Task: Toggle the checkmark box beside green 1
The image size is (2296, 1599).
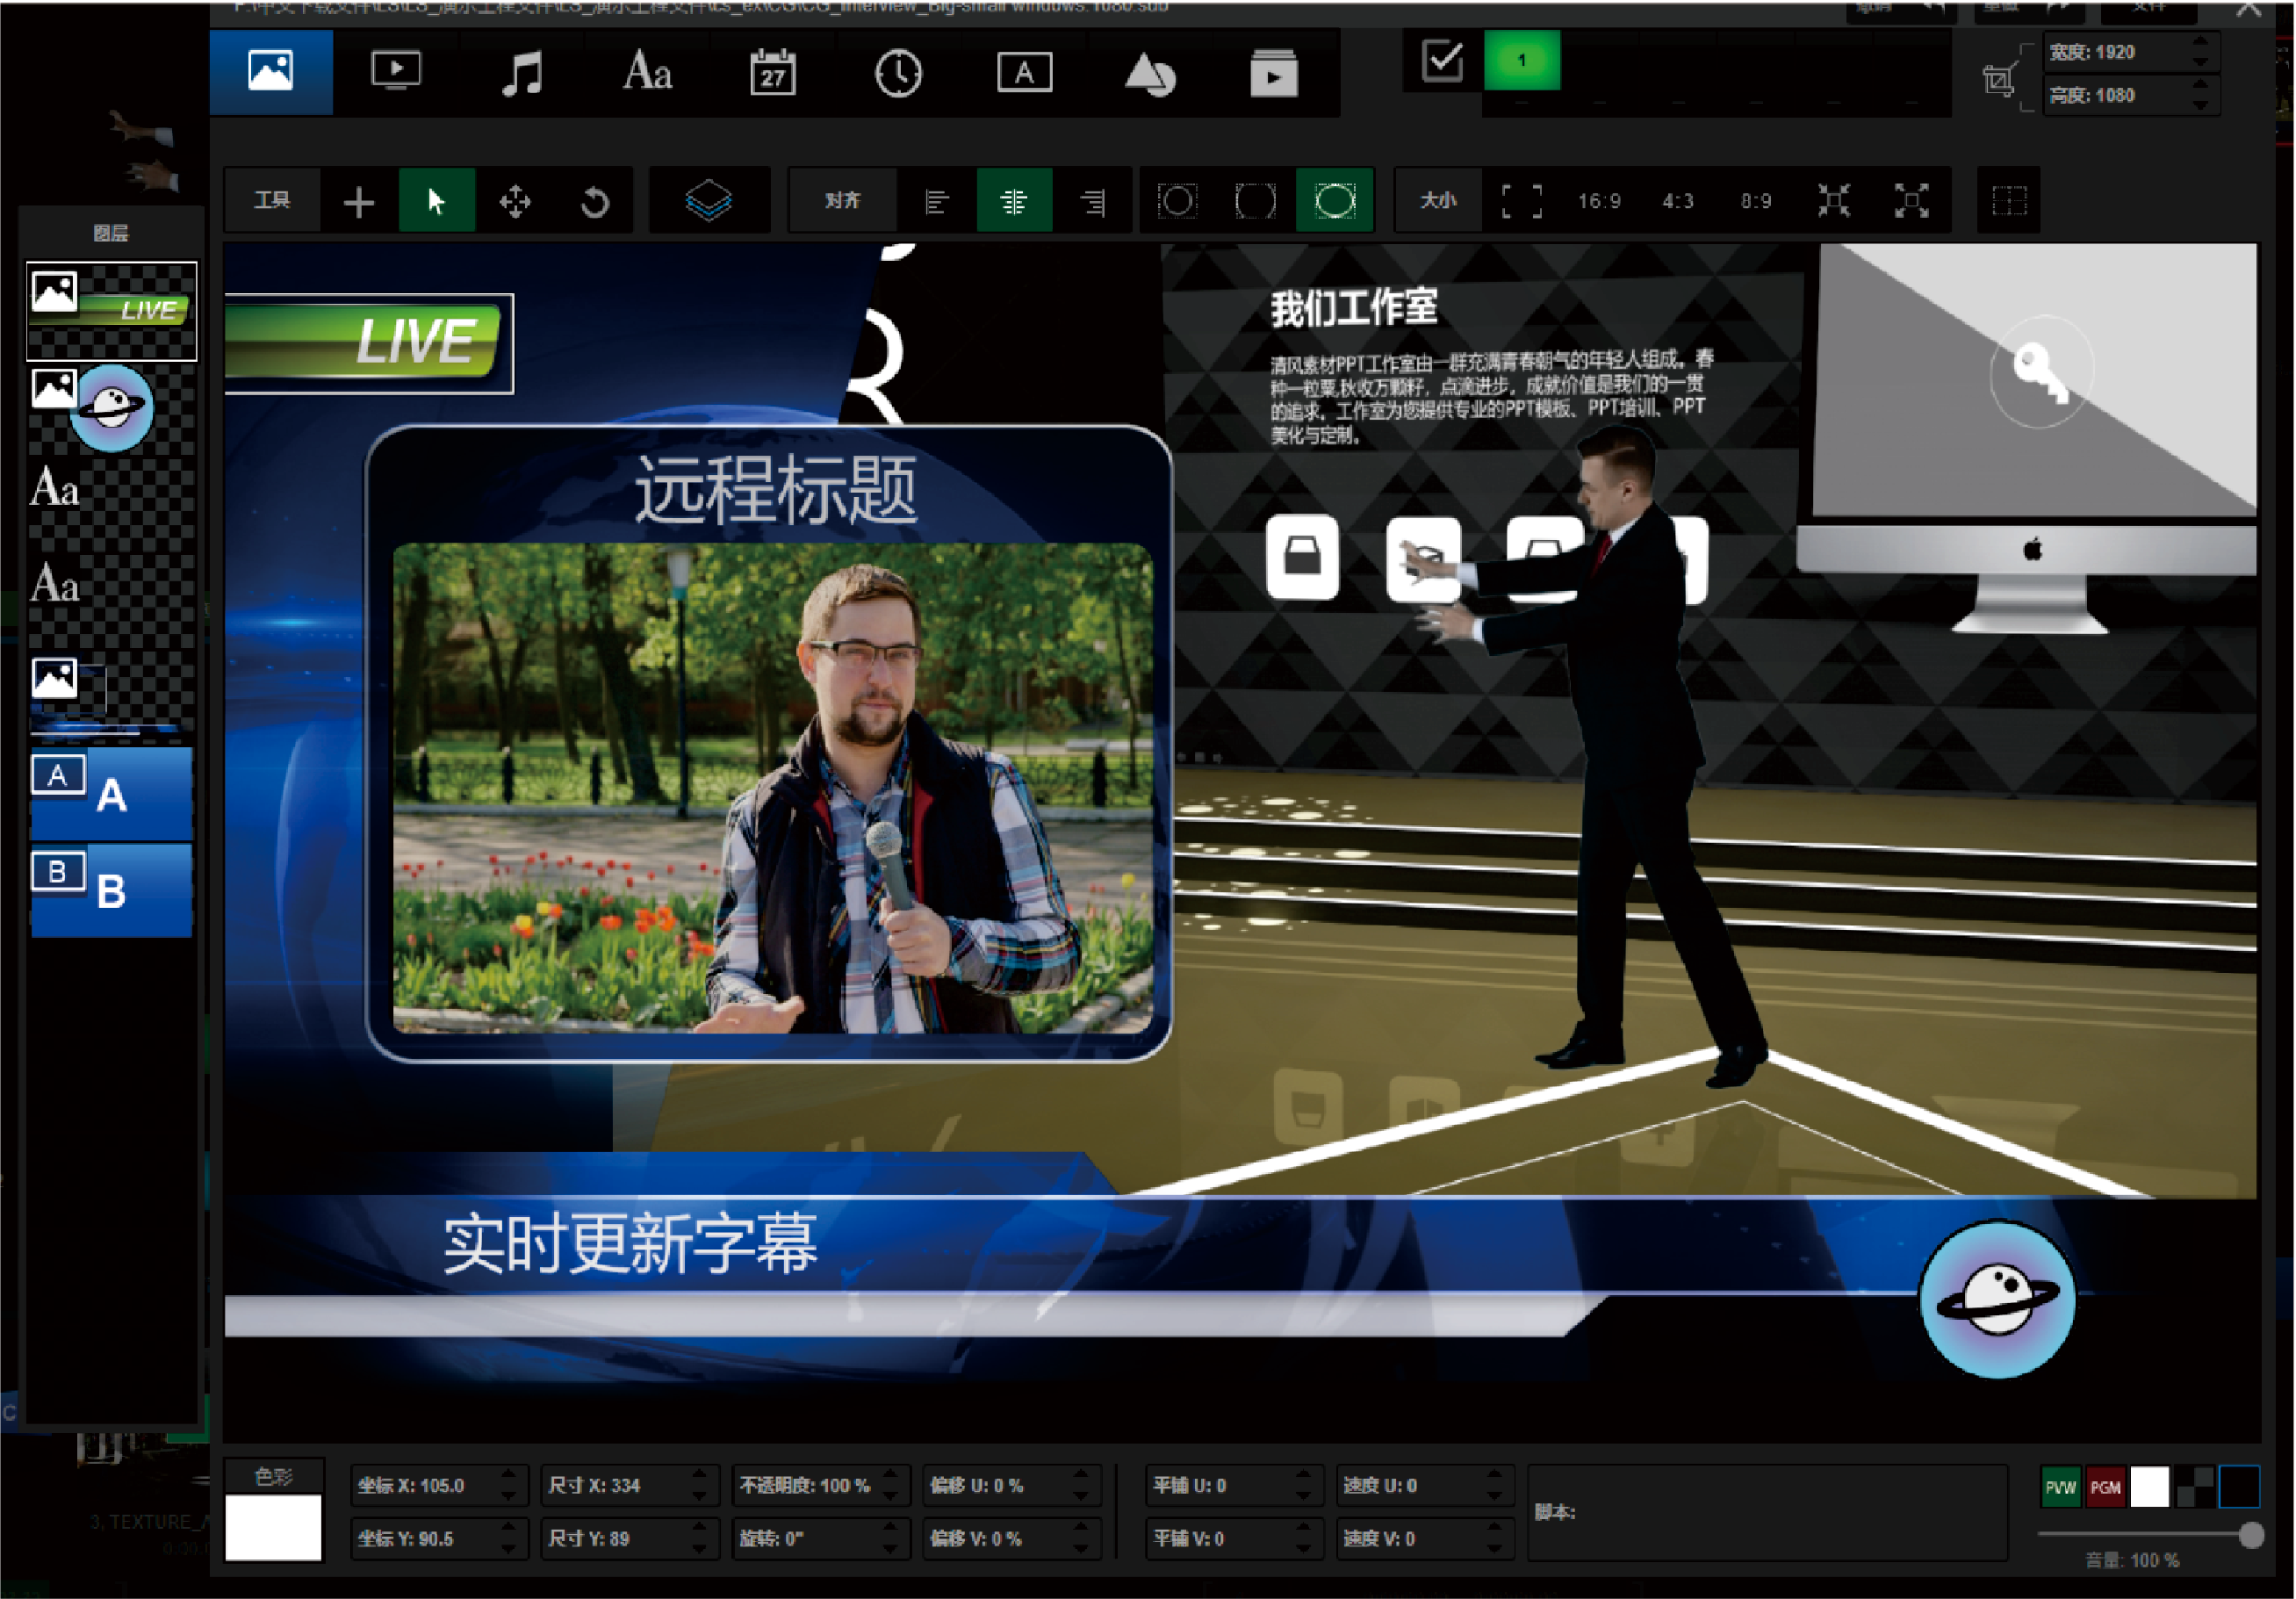Action: [1442, 61]
